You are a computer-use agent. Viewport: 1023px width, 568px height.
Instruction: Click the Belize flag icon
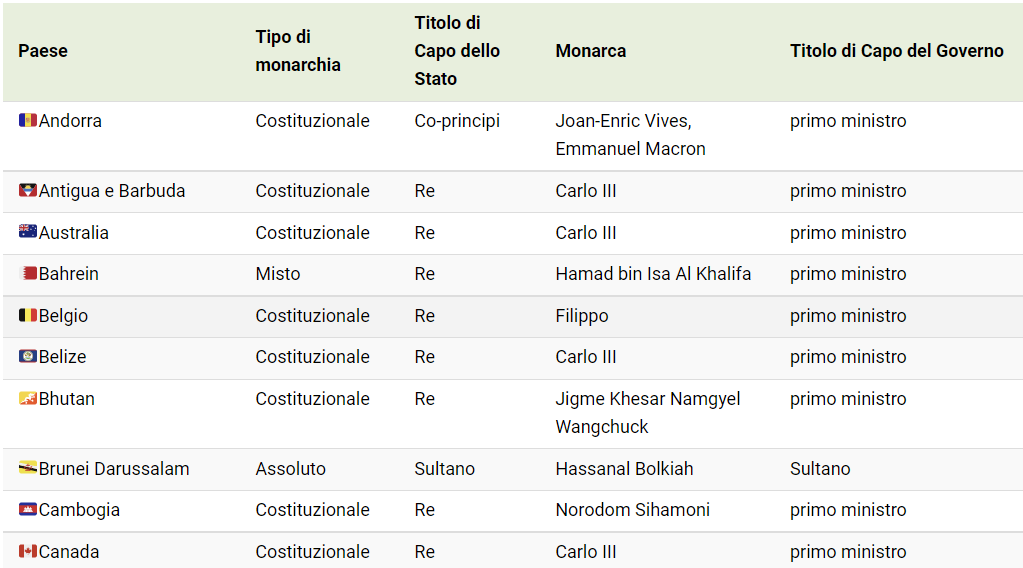pyautogui.click(x=28, y=357)
